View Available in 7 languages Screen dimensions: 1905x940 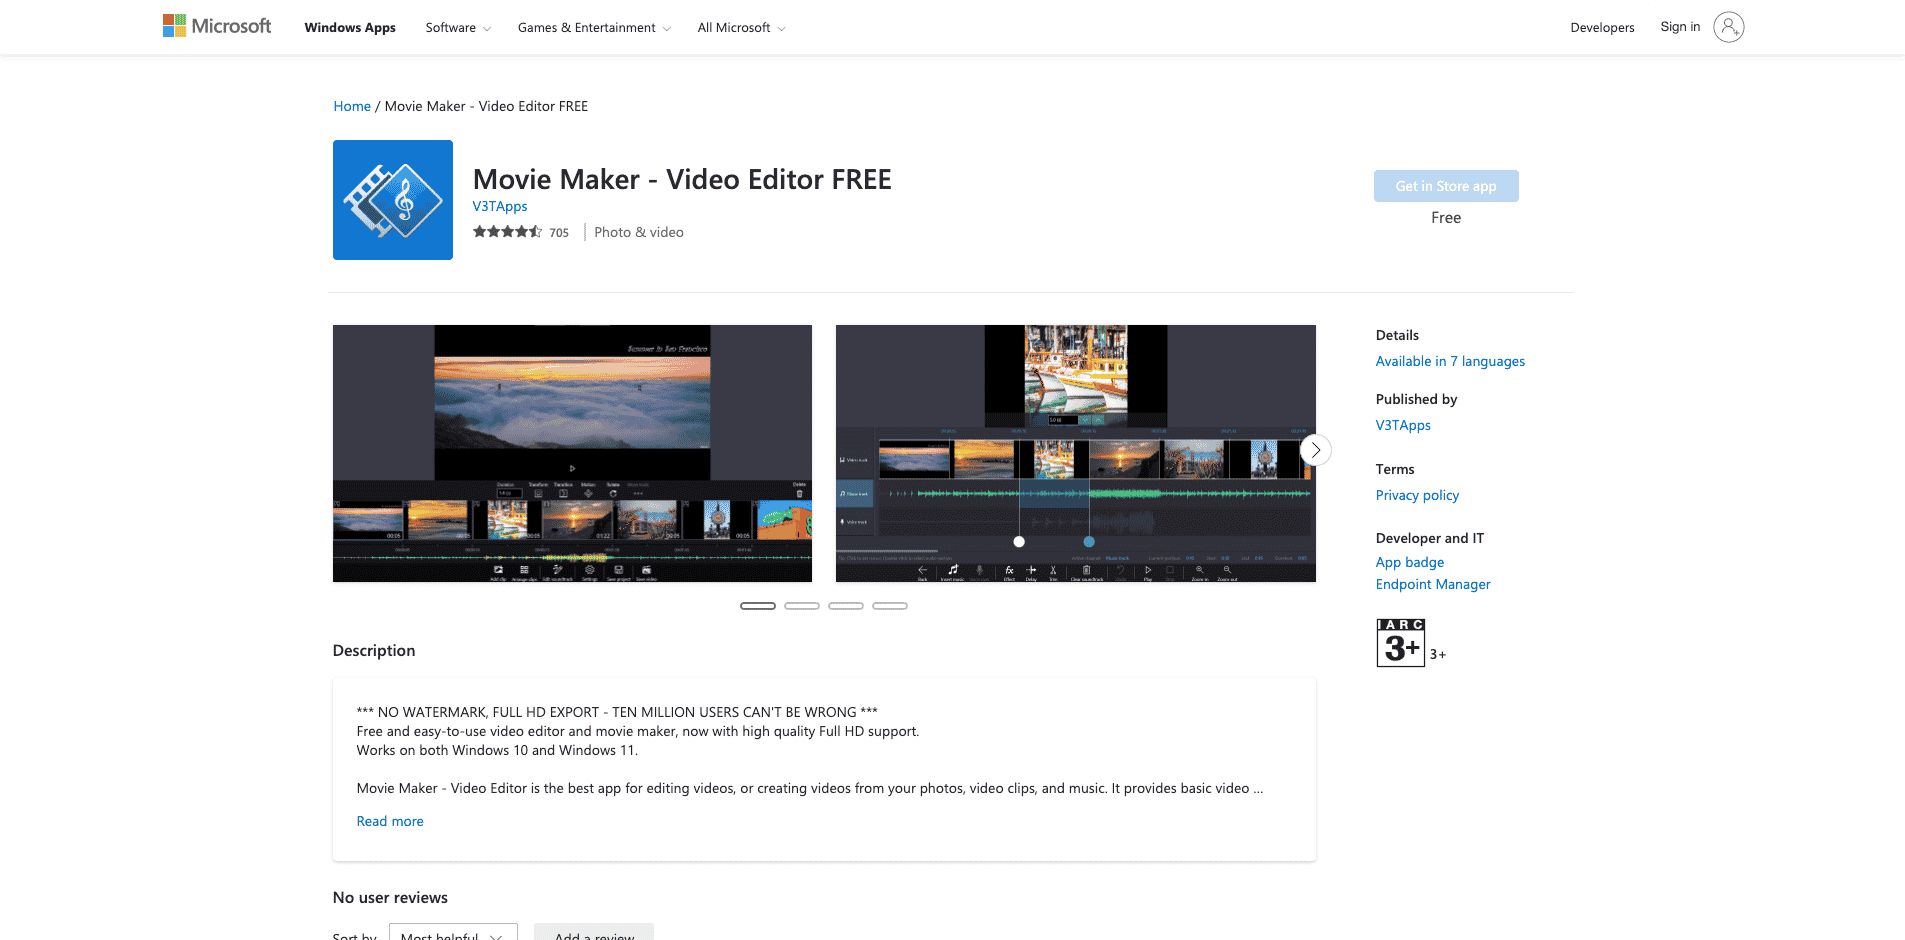tap(1450, 361)
